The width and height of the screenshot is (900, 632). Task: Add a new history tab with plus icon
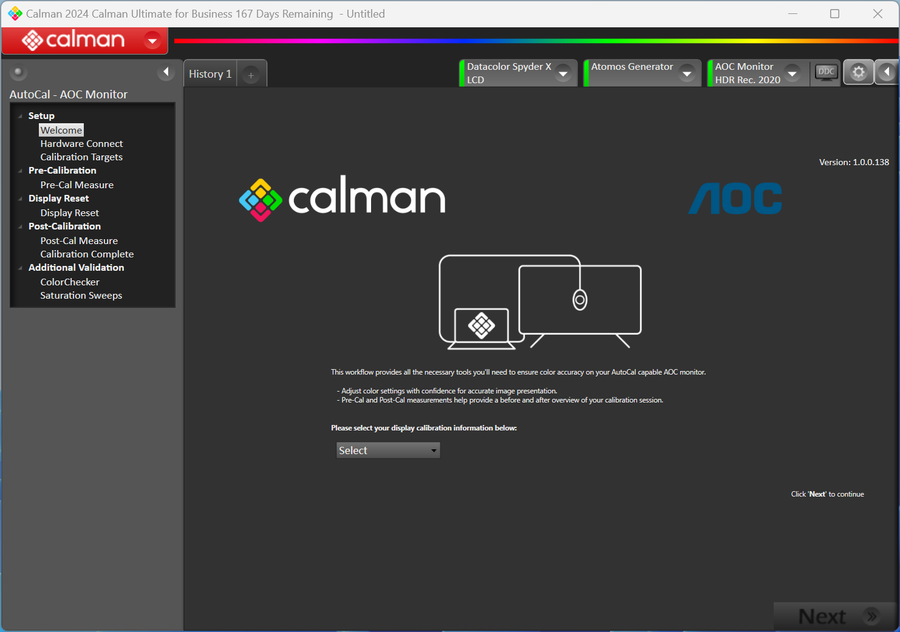tap(251, 75)
